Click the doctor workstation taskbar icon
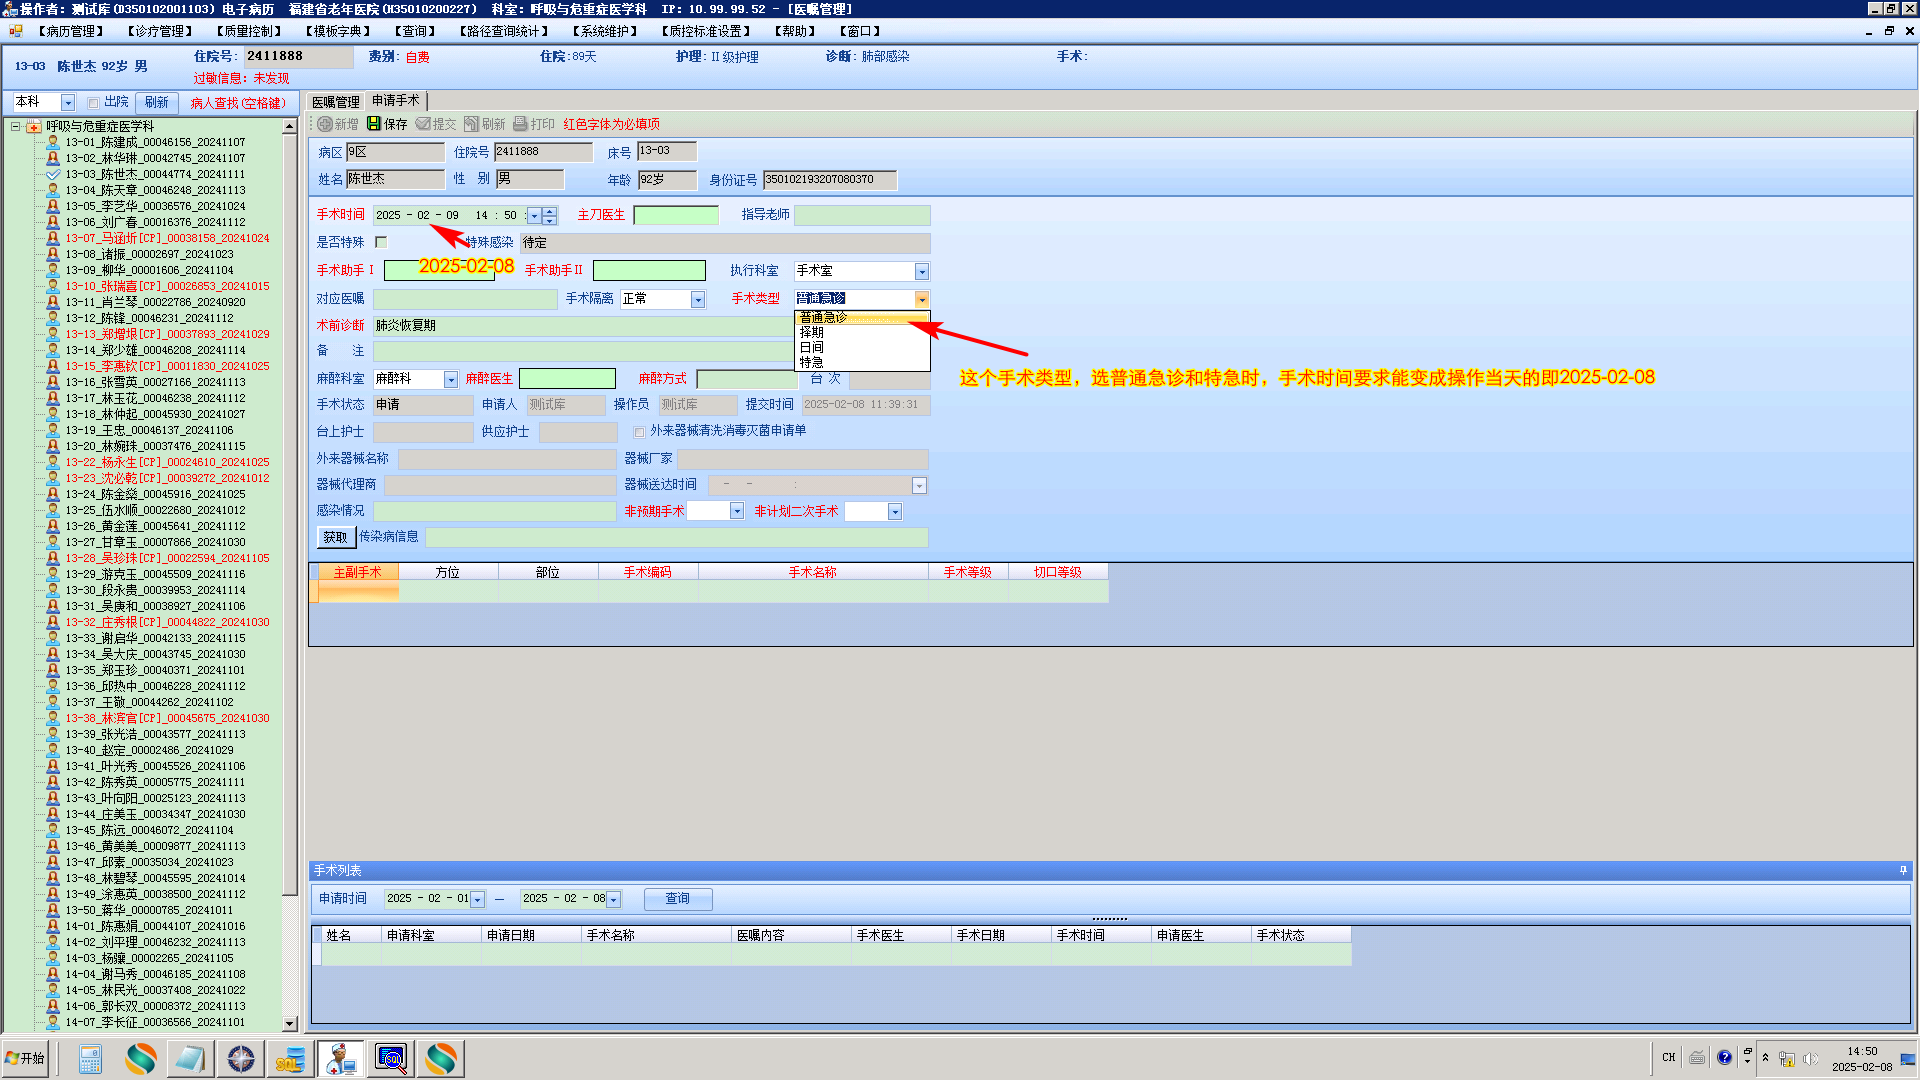The height and width of the screenshot is (1080, 1920). [x=340, y=1058]
